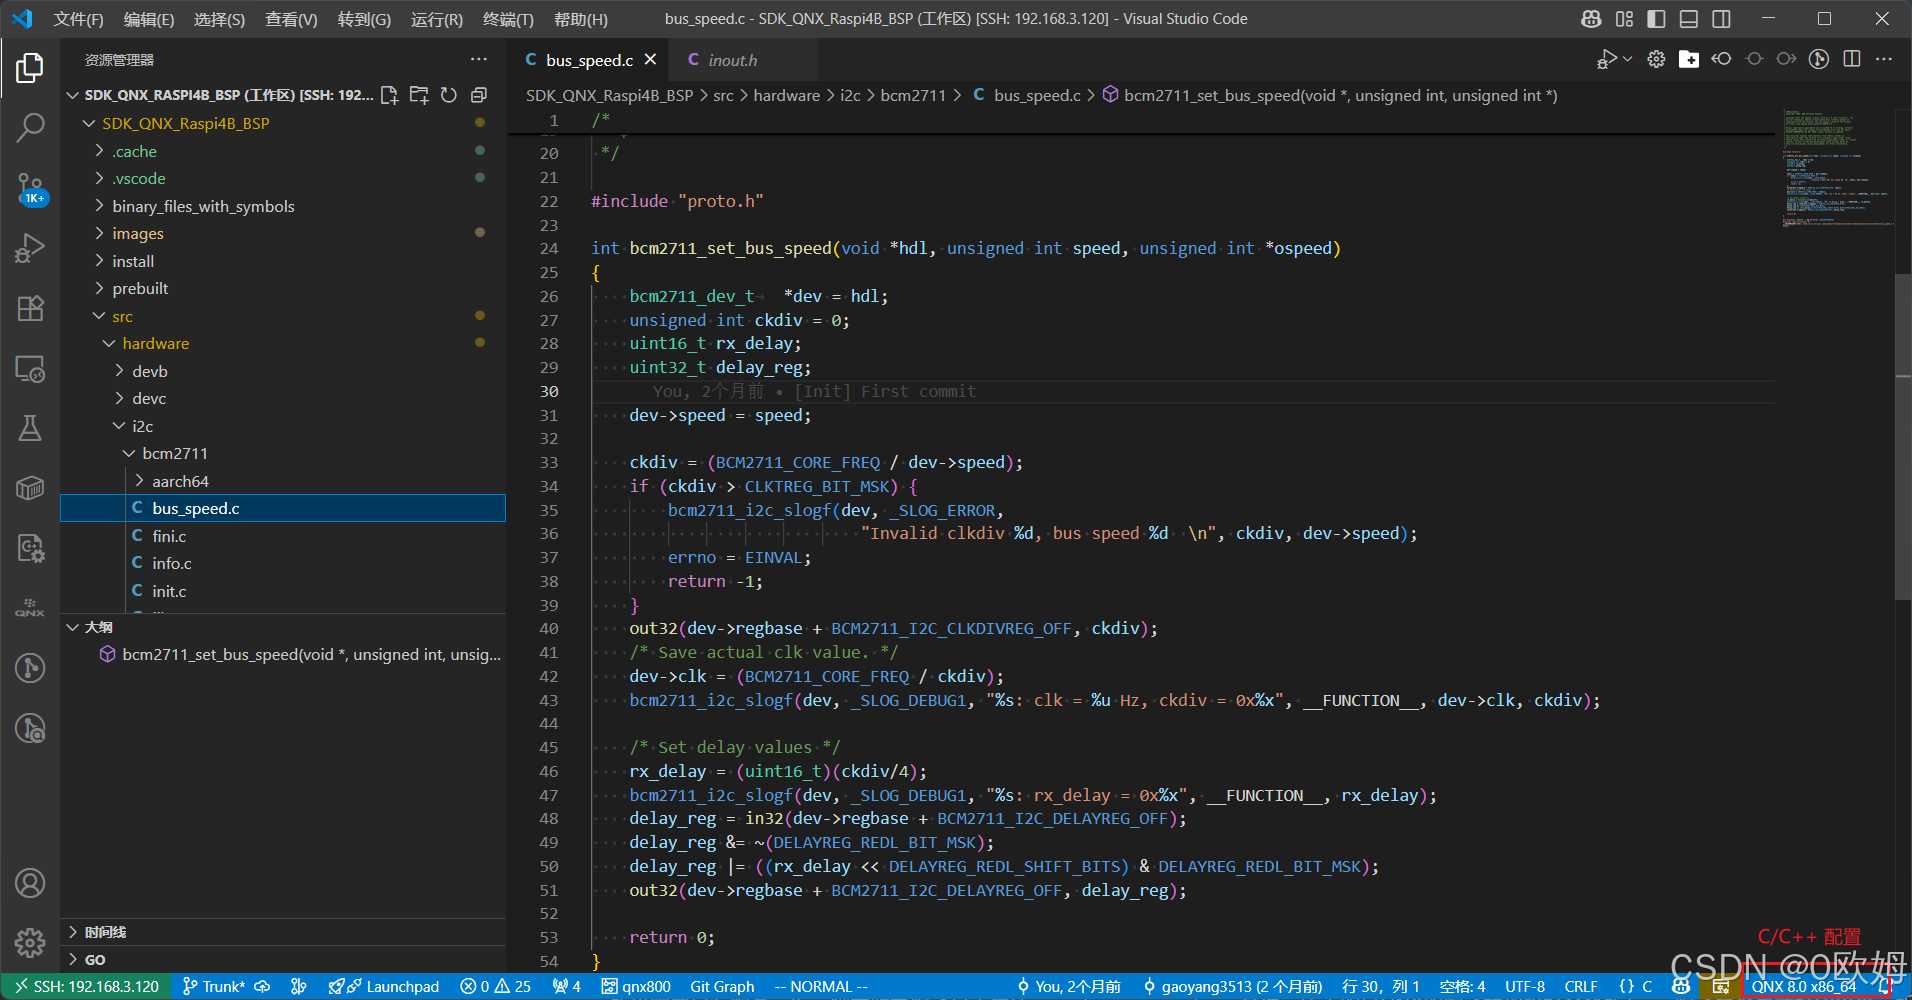Open the Run and Debug view
The image size is (1912, 1000).
coord(30,247)
